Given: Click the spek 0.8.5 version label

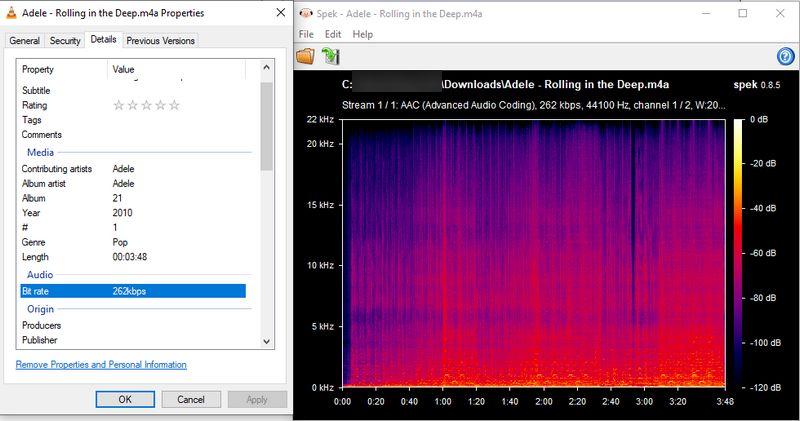Looking at the screenshot, I should tap(757, 85).
